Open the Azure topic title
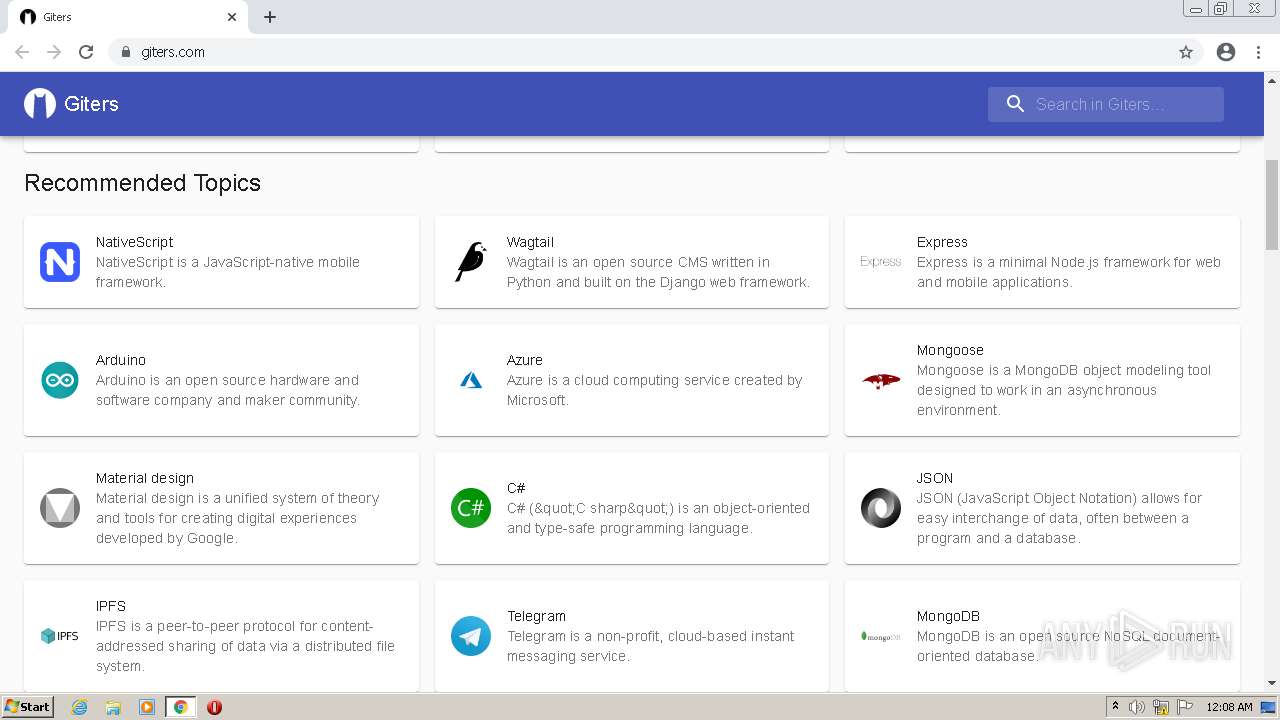This screenshot has height=720, width=1280. pyautogui.click(x=525, y=360)
